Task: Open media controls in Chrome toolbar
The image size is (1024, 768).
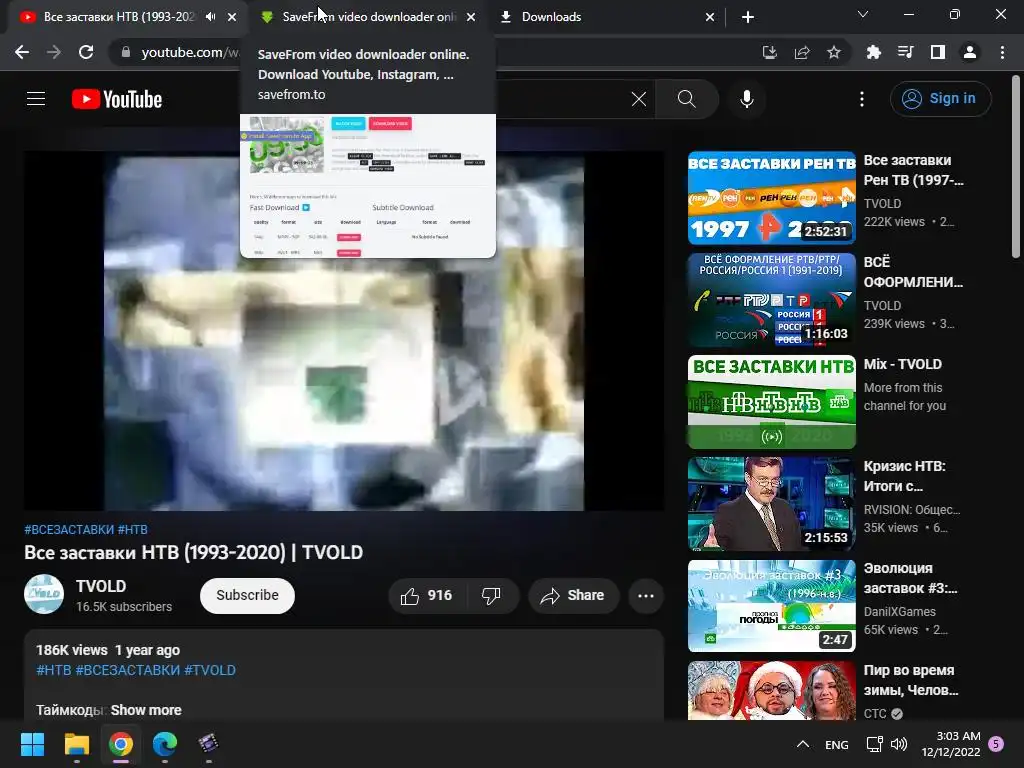Action: (905, 52)
